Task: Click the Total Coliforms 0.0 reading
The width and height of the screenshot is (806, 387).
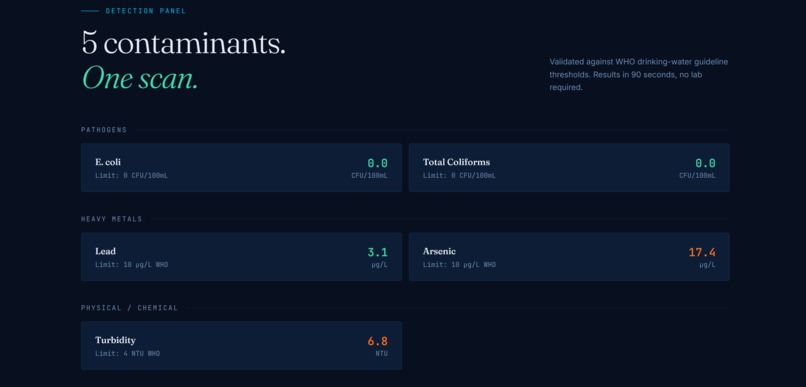Action: (x=705, y=163)
